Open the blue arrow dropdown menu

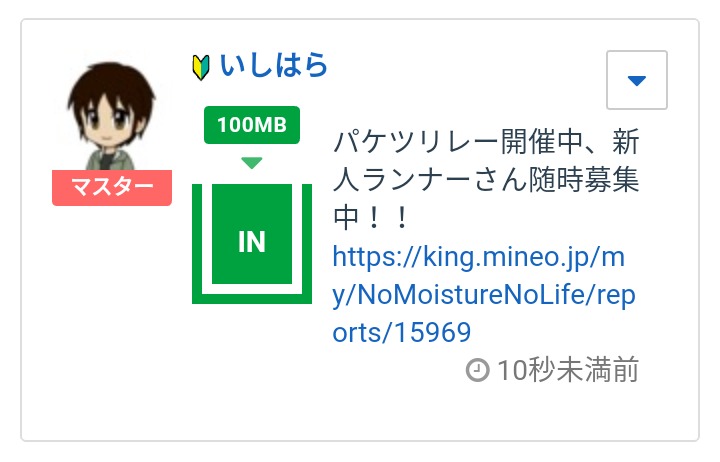pos(637,80)
